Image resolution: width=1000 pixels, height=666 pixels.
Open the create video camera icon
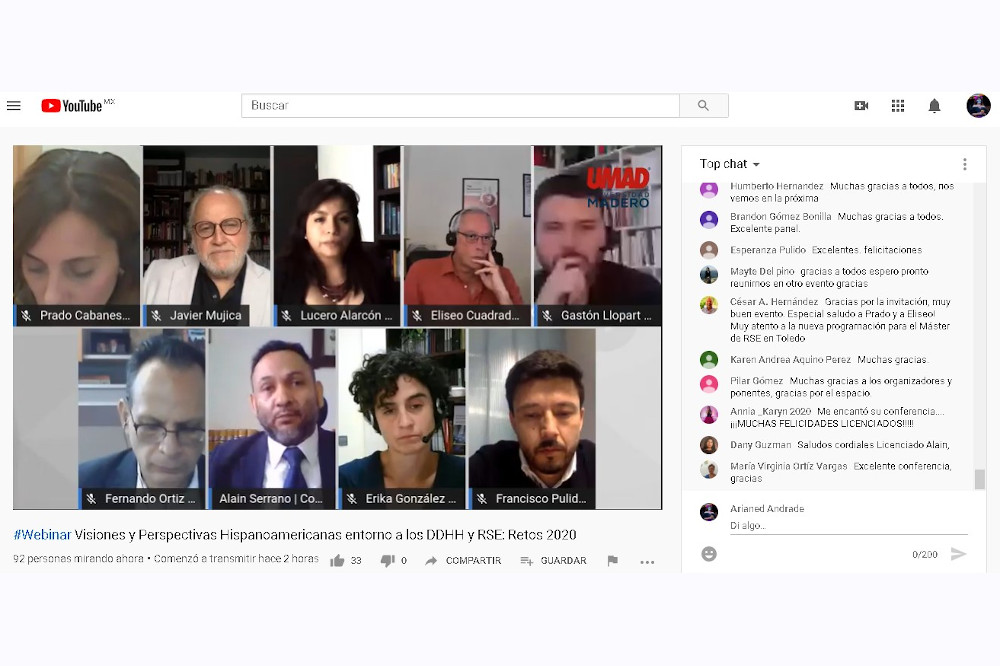click(x=861, y=106)
